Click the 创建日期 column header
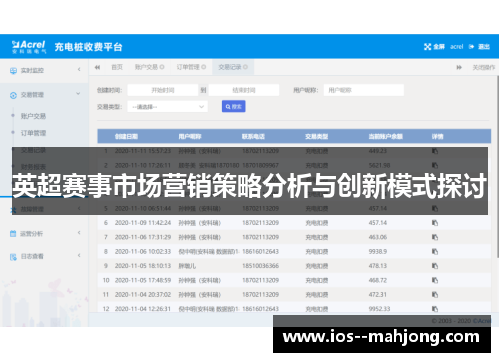 (x=126, y=136)
